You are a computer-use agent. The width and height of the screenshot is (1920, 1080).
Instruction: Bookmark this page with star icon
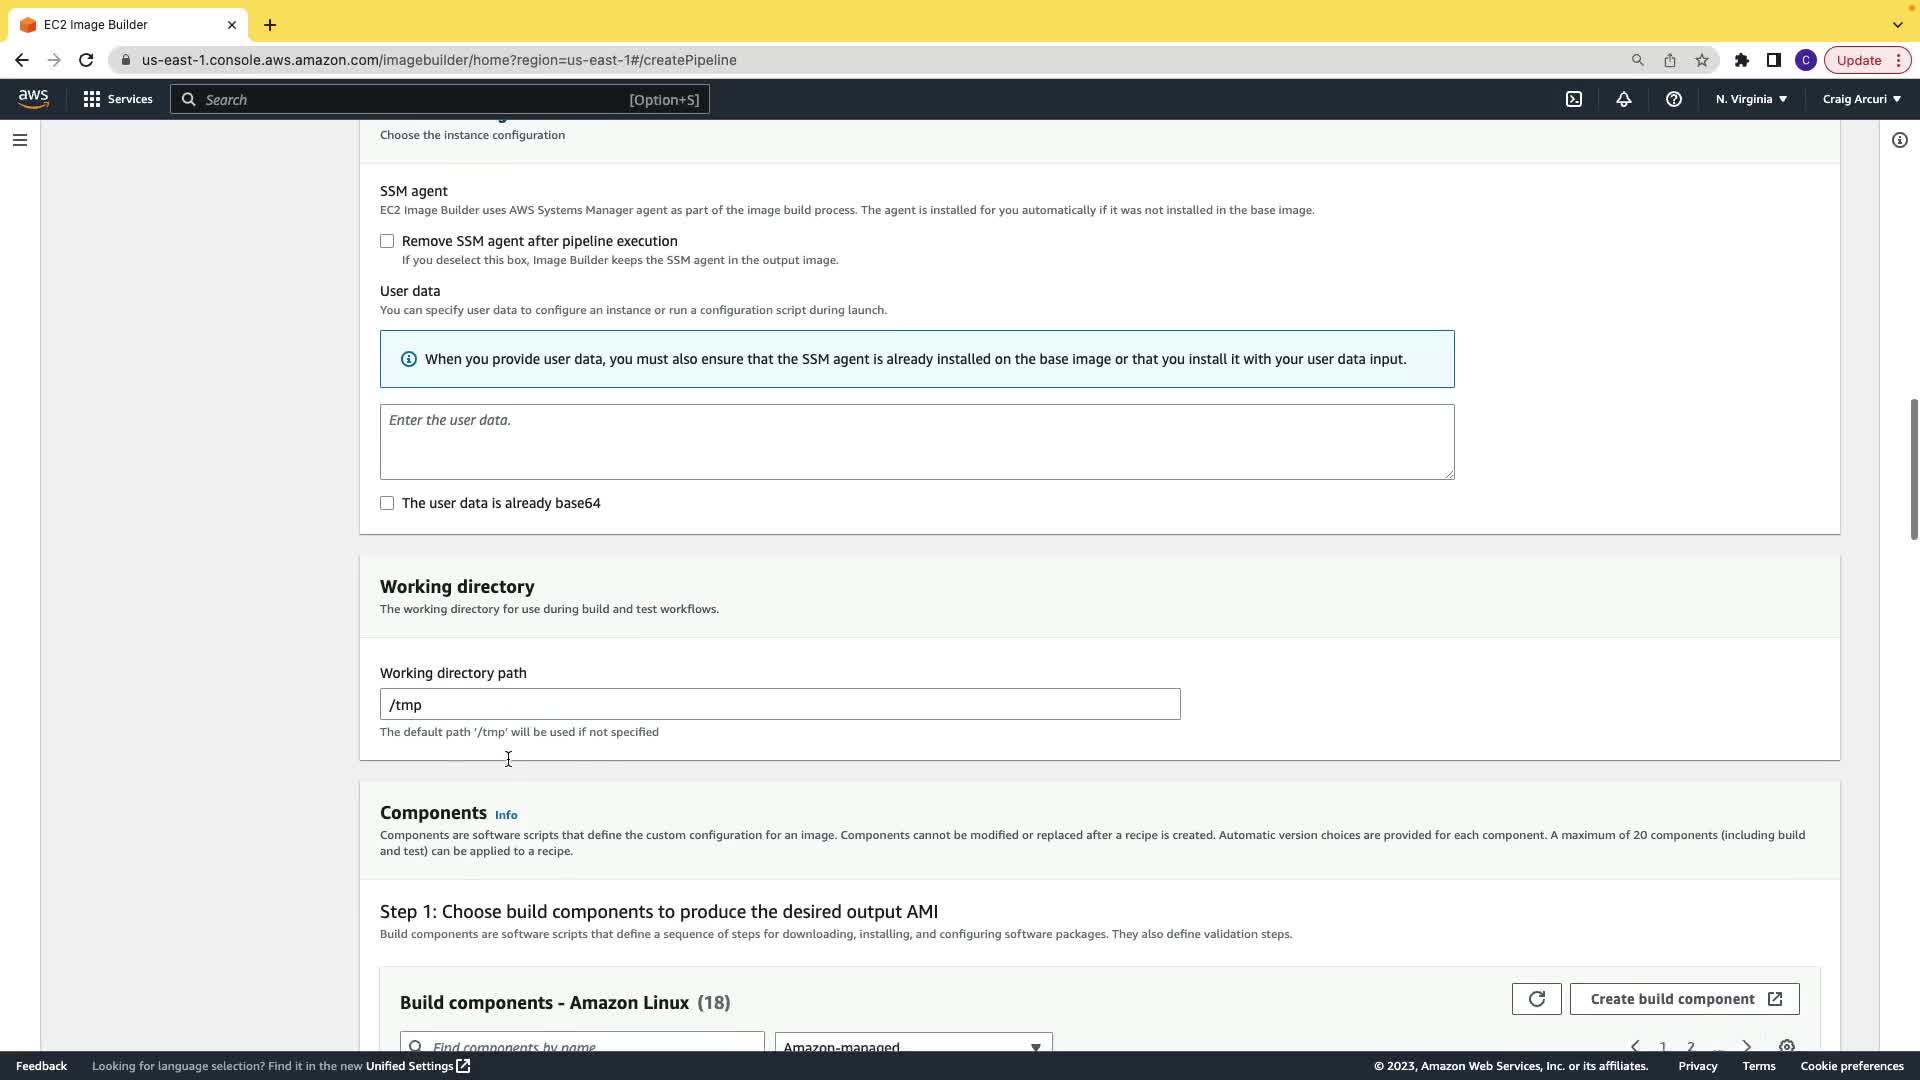[x=1702, y=60]
